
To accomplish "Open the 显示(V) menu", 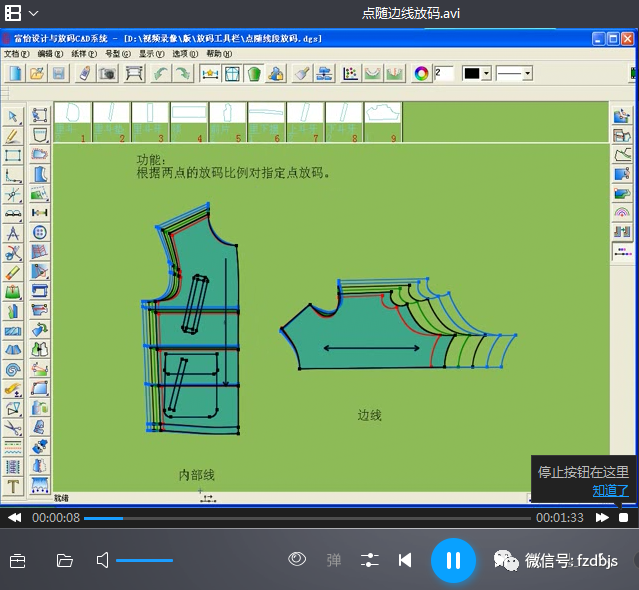I will tap(152, 54).
